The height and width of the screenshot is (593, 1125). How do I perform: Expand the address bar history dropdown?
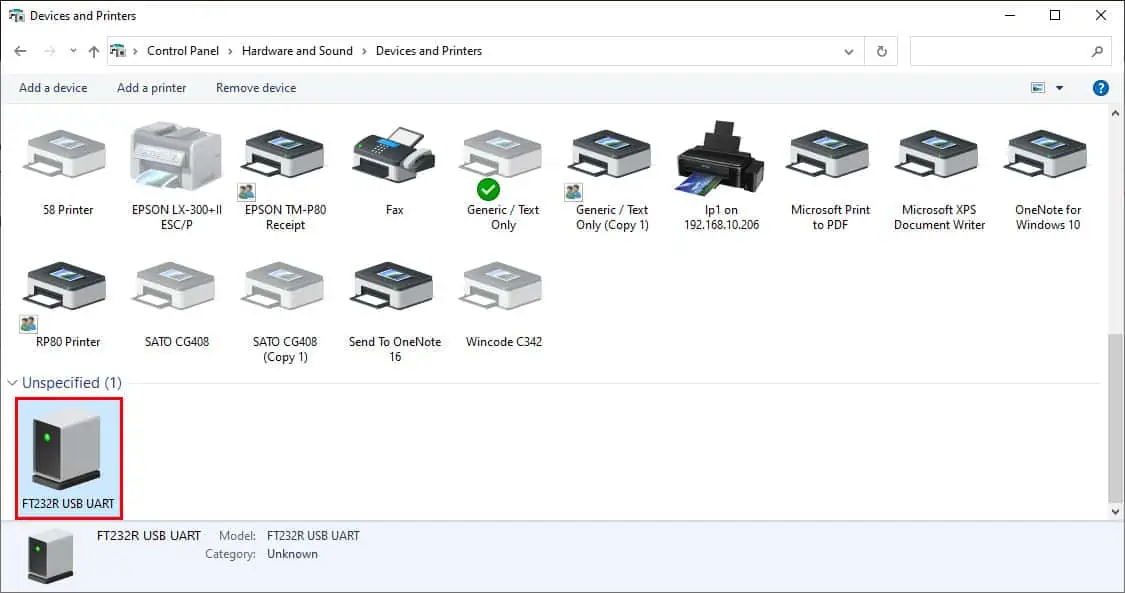point(849,51)
